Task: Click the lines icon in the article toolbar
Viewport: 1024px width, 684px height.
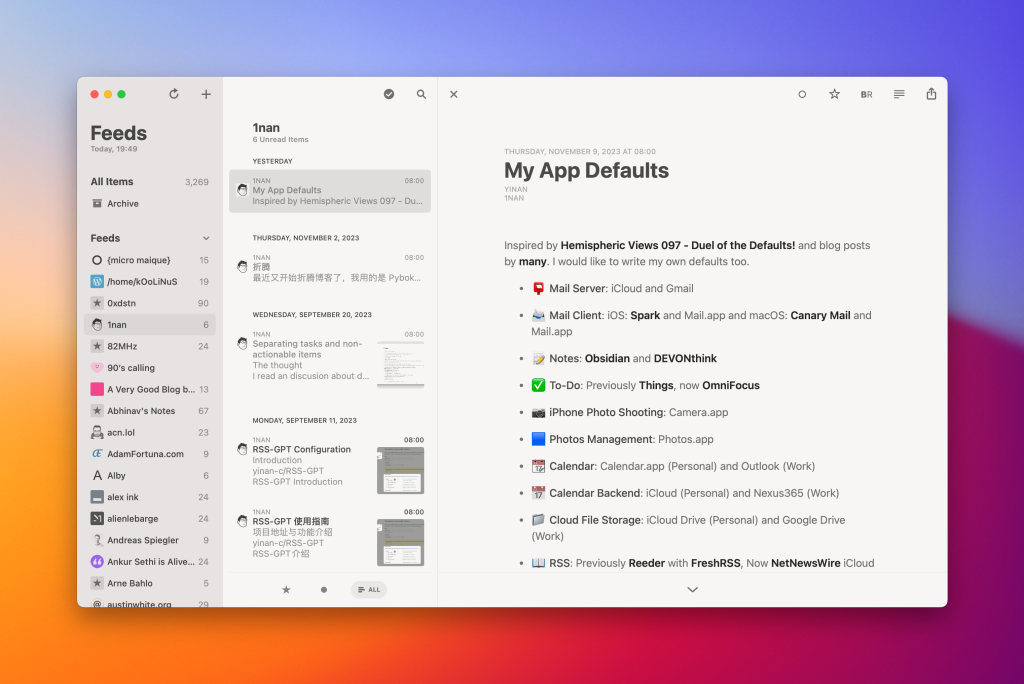Action: pos(898,93)
